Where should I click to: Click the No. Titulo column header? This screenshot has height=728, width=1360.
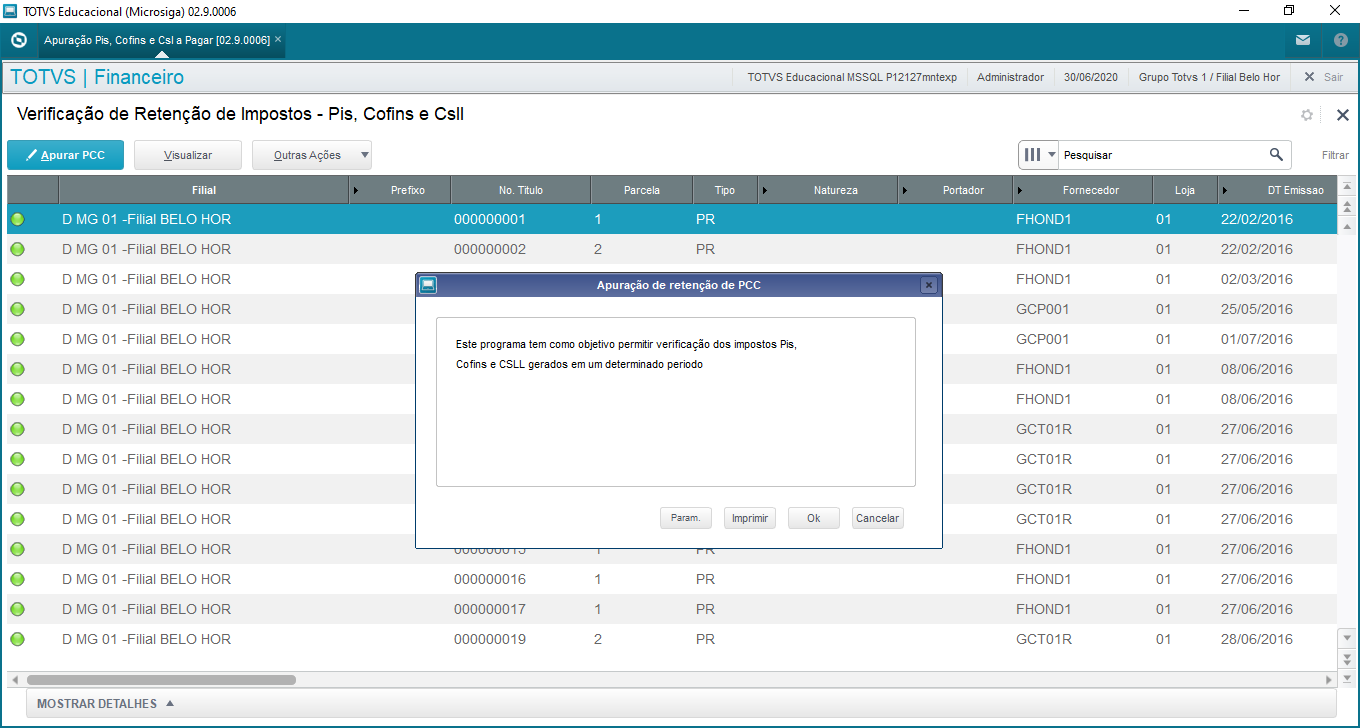point(521,190)
